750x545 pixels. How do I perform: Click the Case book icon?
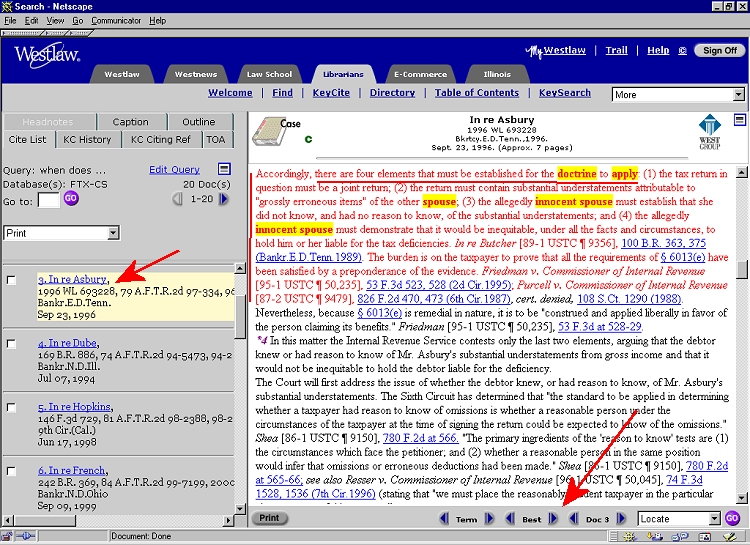pyautogui.click(x=270, y=131)
